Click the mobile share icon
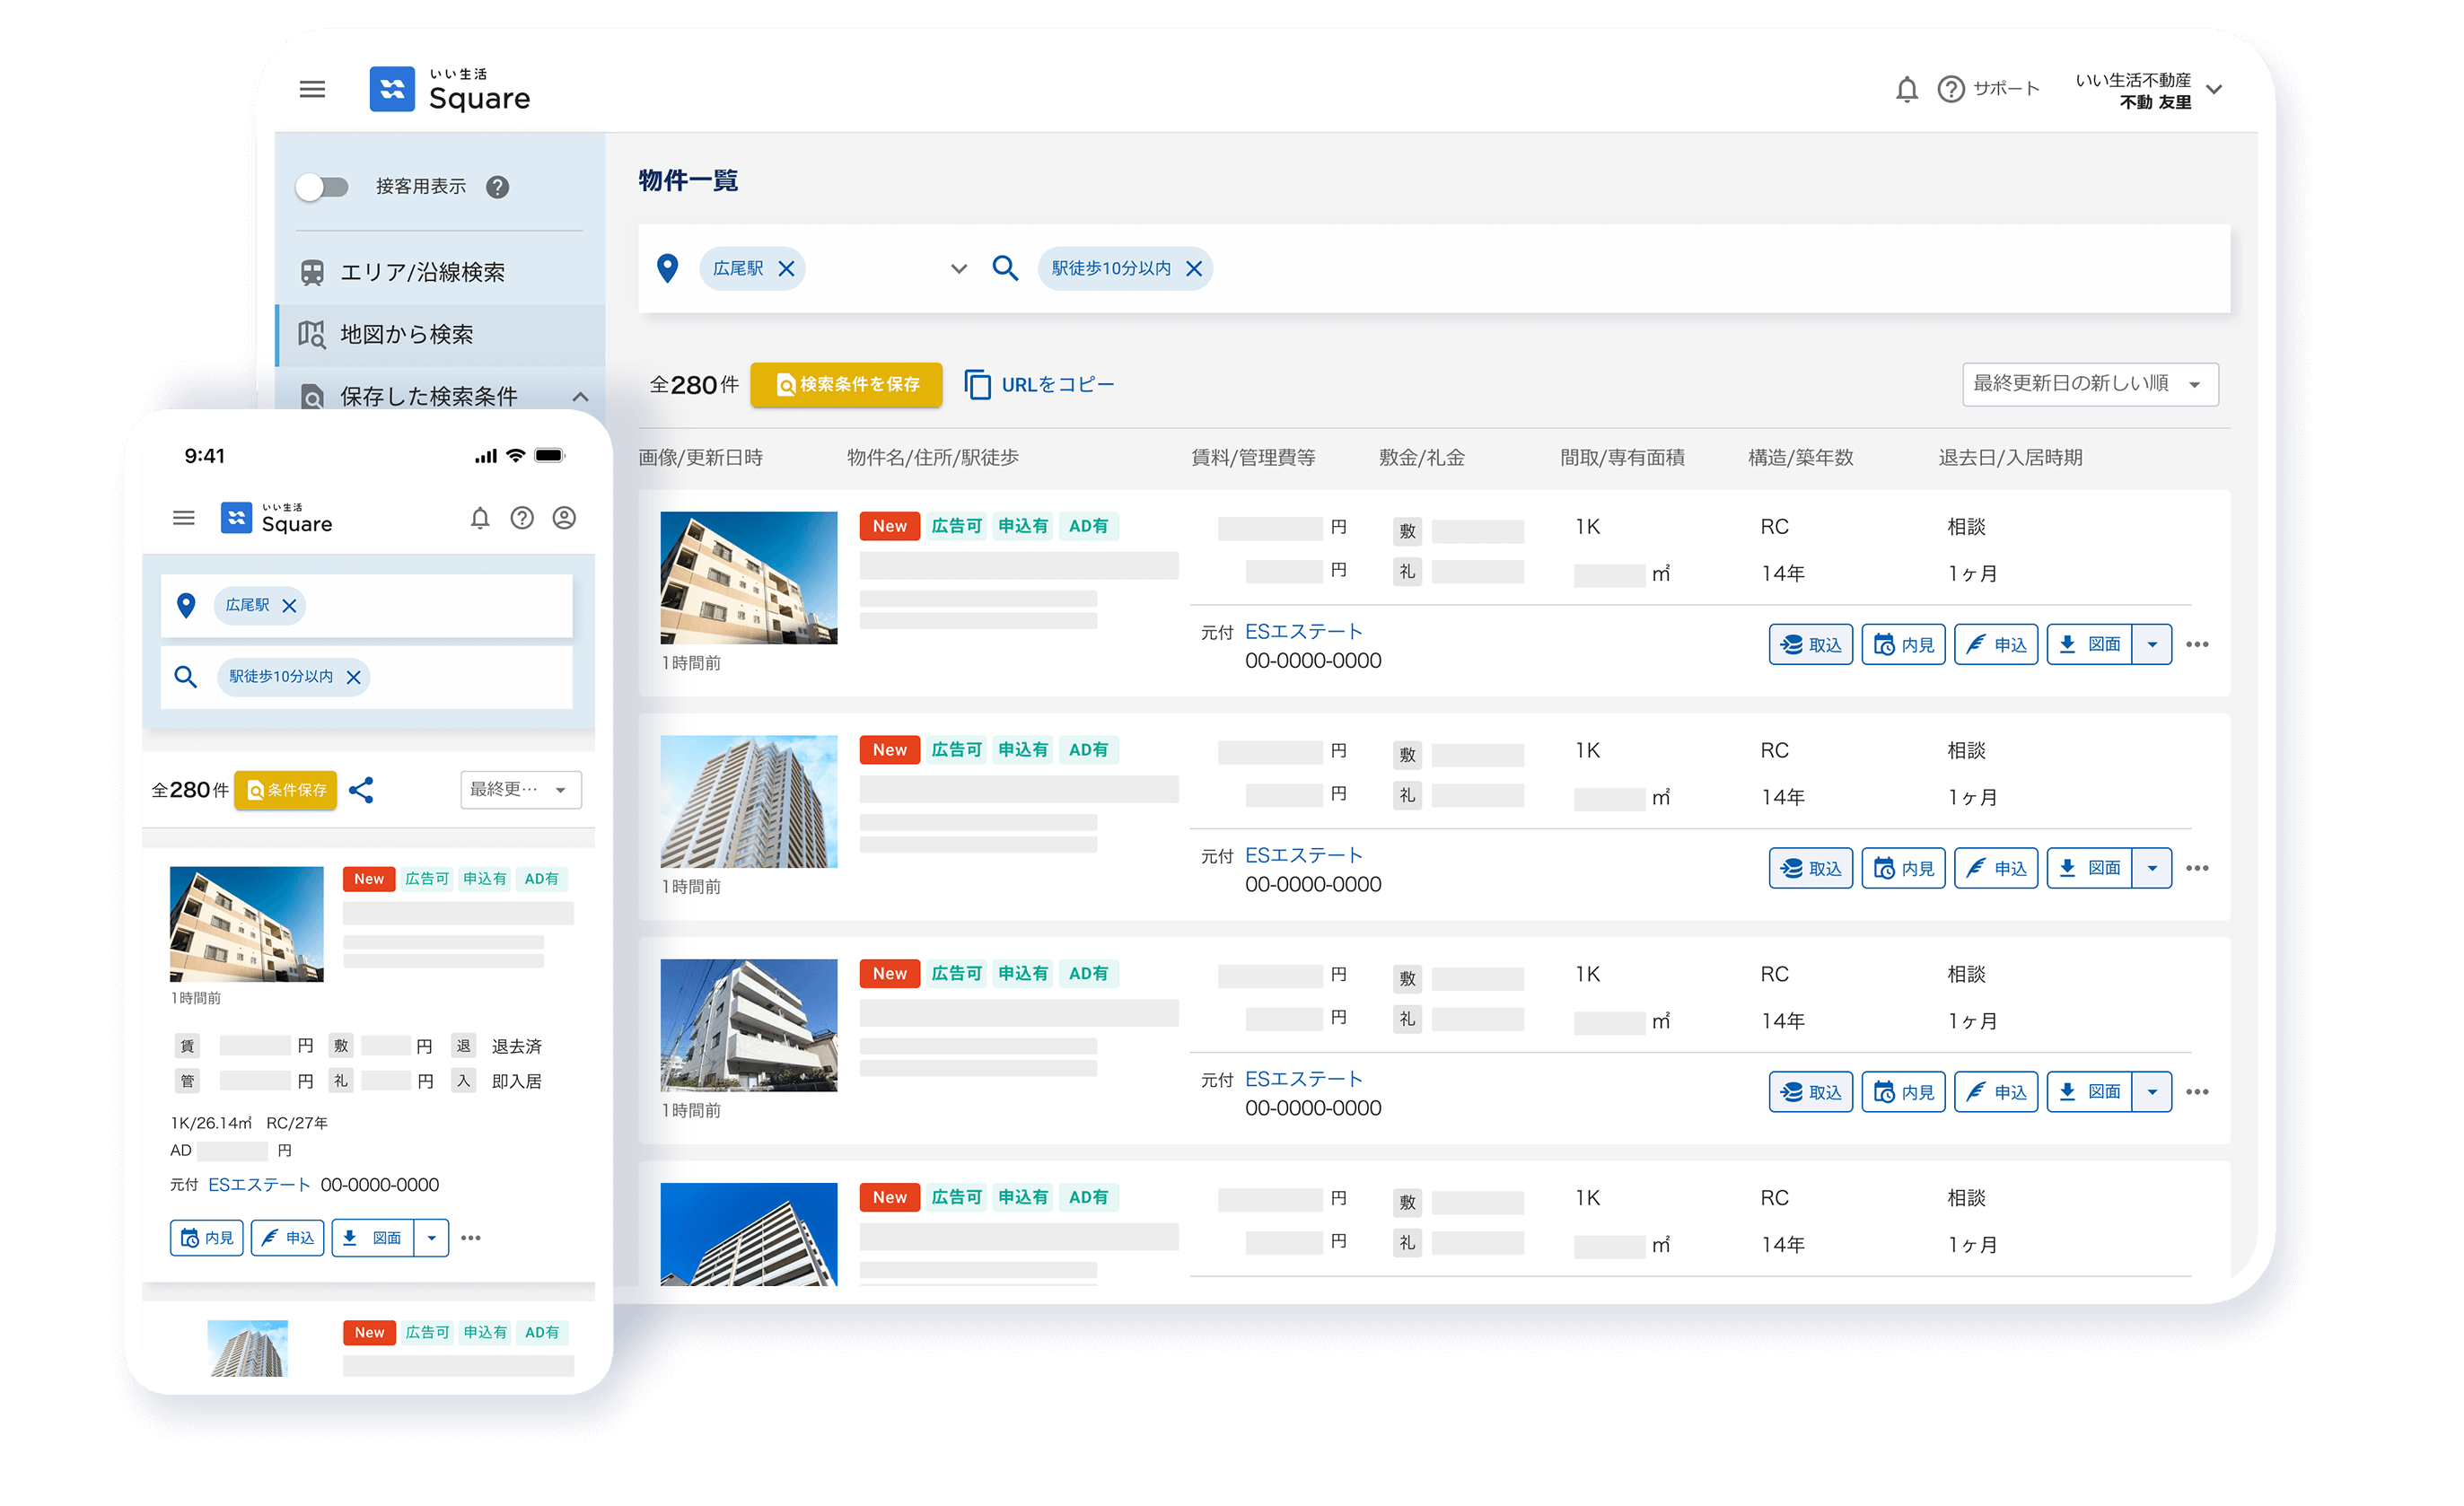The height and width of the screenshot is (1506, 2464). (361, 791)
